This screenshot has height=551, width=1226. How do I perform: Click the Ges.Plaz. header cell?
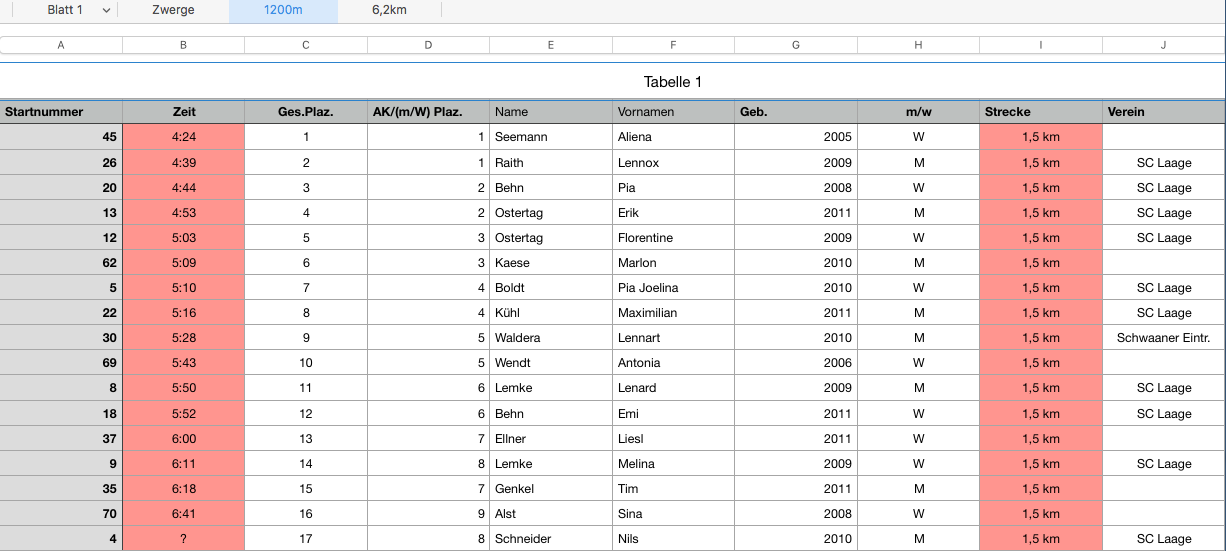point(306,112)
